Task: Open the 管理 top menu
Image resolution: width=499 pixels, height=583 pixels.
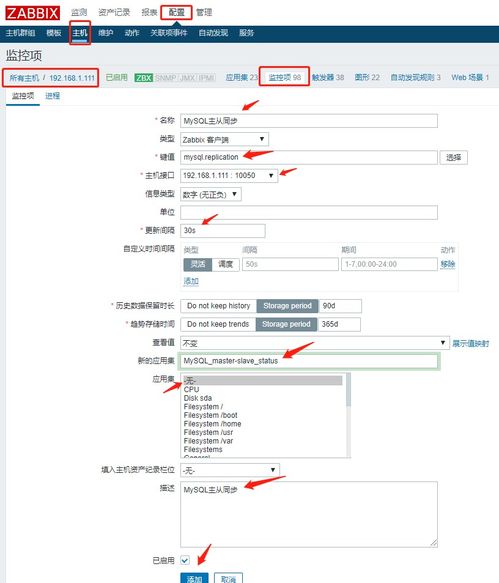Action: (204, 13)
